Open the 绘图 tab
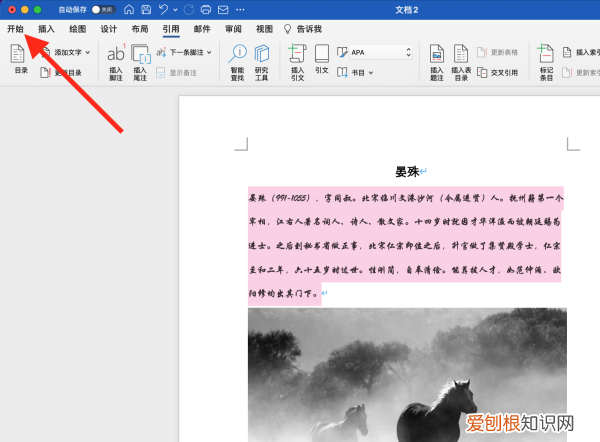Screen dimensions: 600x442 [77, 29]
